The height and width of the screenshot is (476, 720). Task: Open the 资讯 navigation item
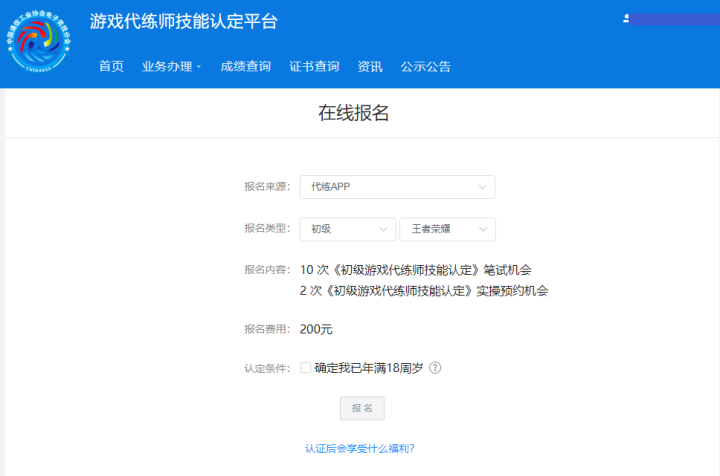370,67
